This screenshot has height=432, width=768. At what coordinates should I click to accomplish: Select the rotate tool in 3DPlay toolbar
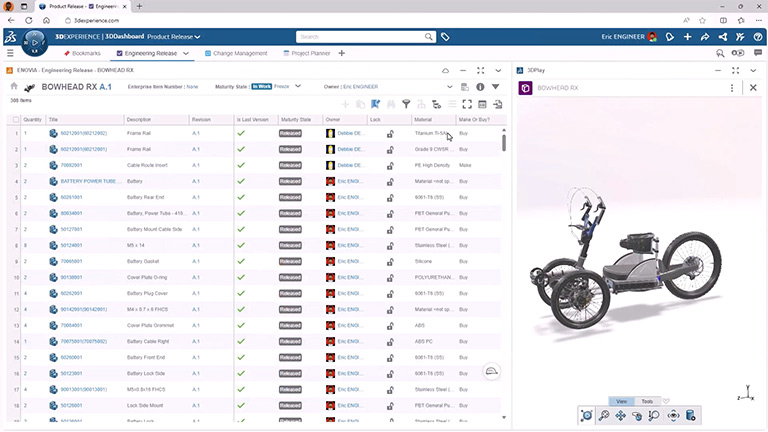tap(637, 415)
